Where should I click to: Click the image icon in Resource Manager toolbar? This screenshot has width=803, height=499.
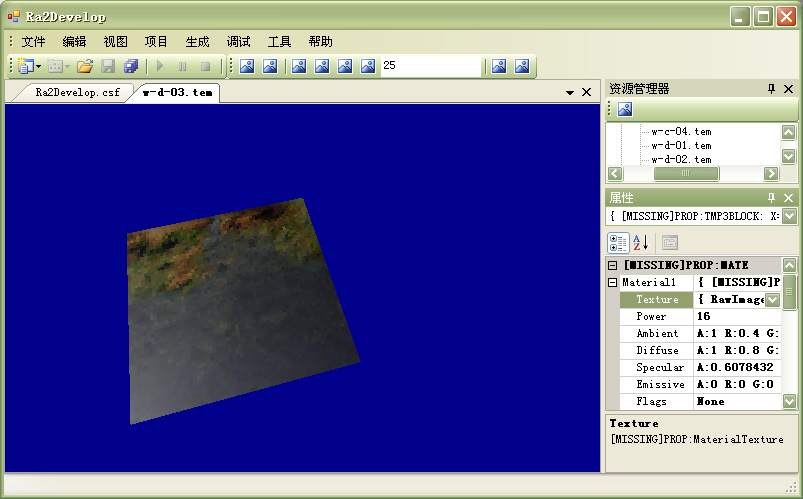tap(624, 109)
